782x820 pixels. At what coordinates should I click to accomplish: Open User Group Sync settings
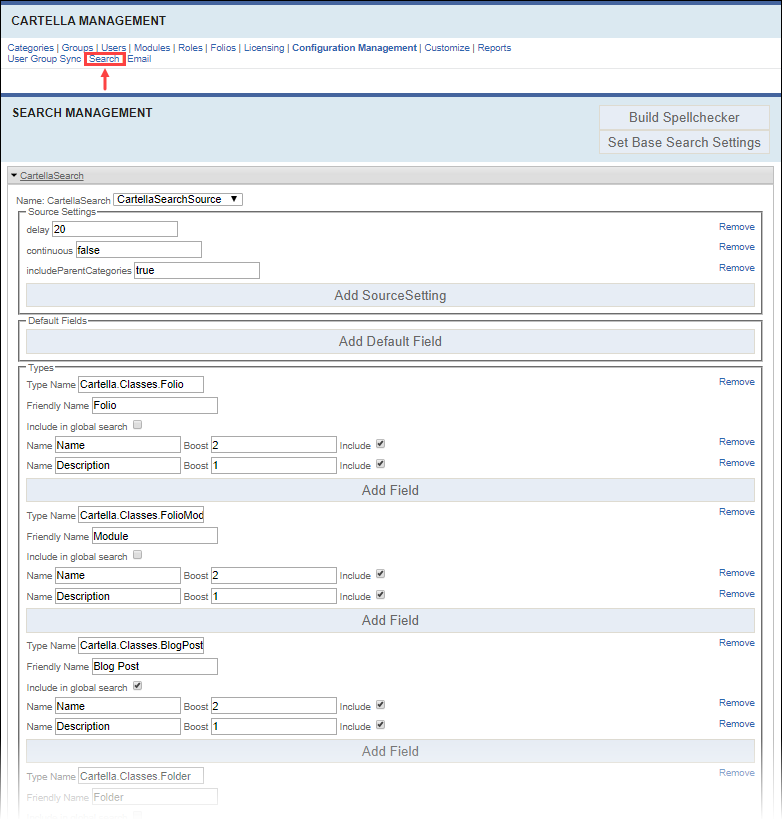(44, 59)
